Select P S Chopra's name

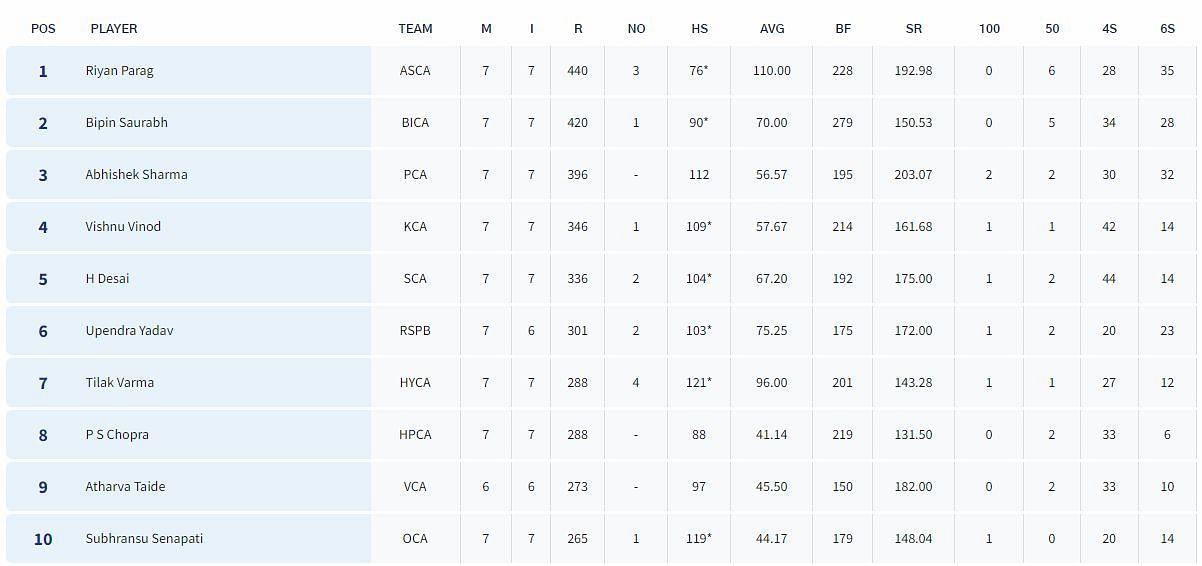coord(116,435)
